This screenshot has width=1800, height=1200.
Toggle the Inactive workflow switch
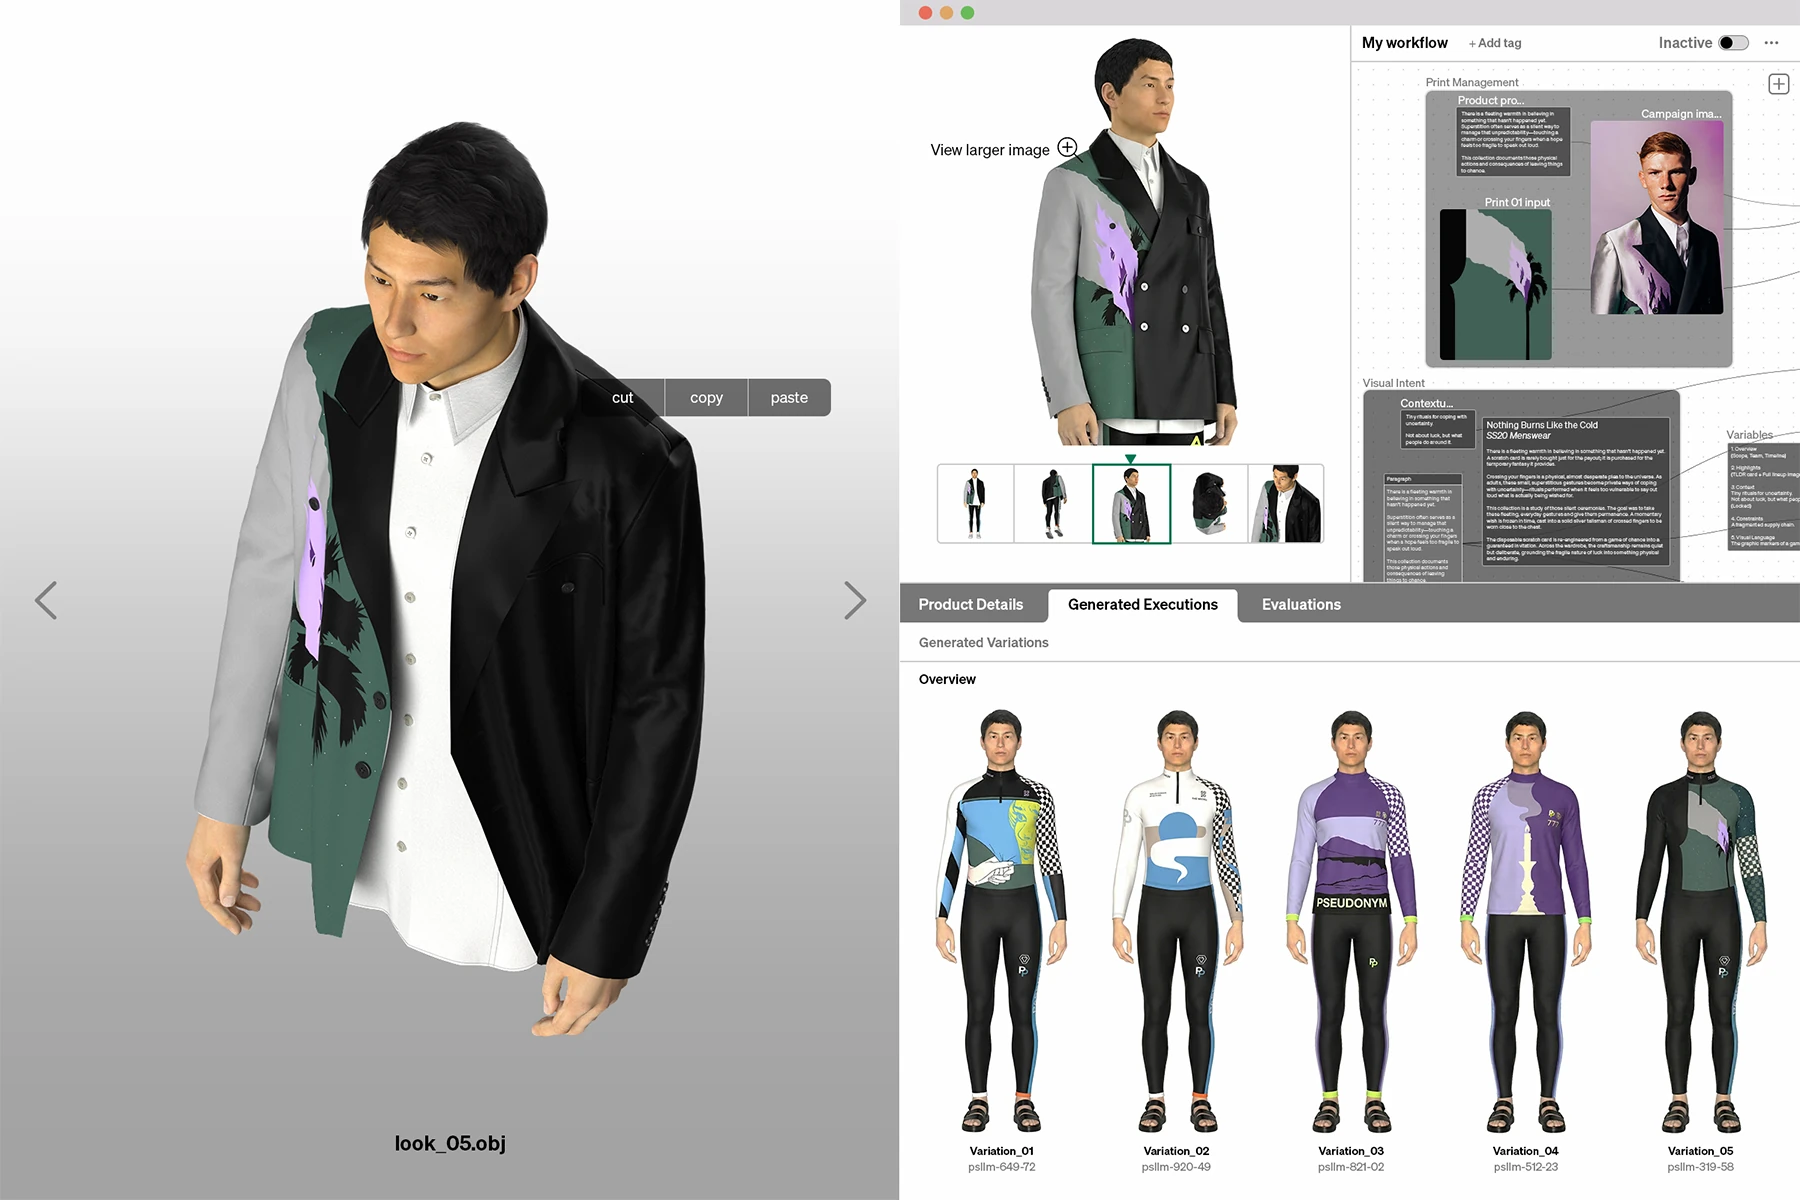click(1733, 43)
